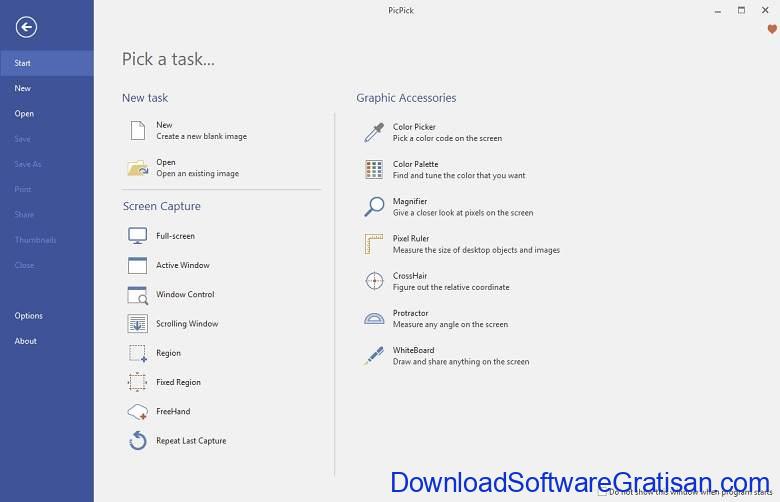780x502 pixels.
Task: Click the blank page New icon
Action: coord(138,131)
